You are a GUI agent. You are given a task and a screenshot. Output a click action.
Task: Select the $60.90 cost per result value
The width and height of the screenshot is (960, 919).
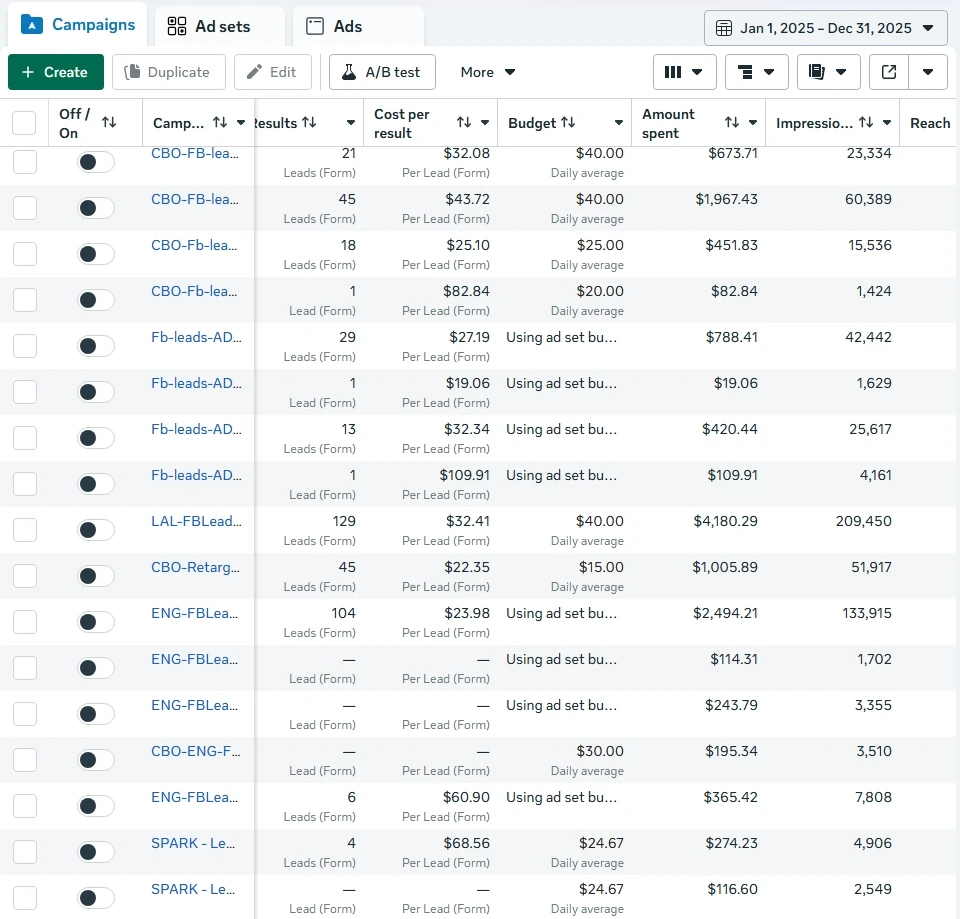coord(467,797)
